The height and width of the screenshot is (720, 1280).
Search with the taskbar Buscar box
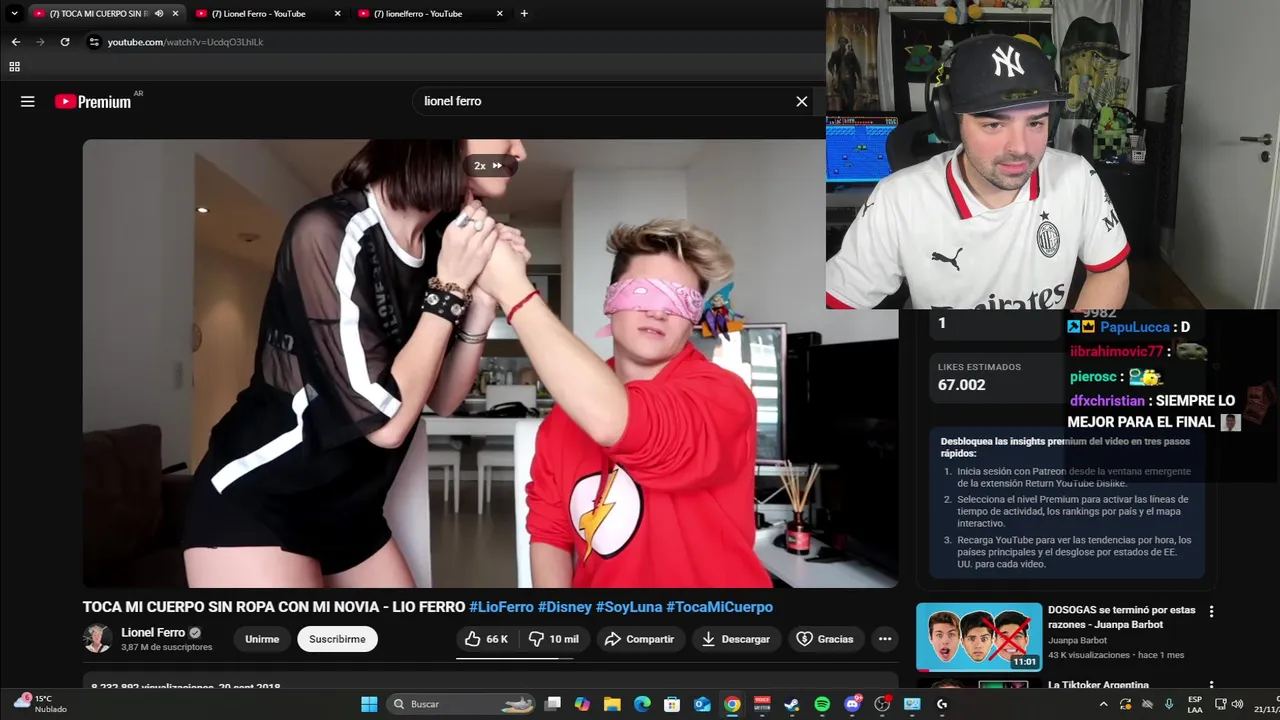click(461, 704)
